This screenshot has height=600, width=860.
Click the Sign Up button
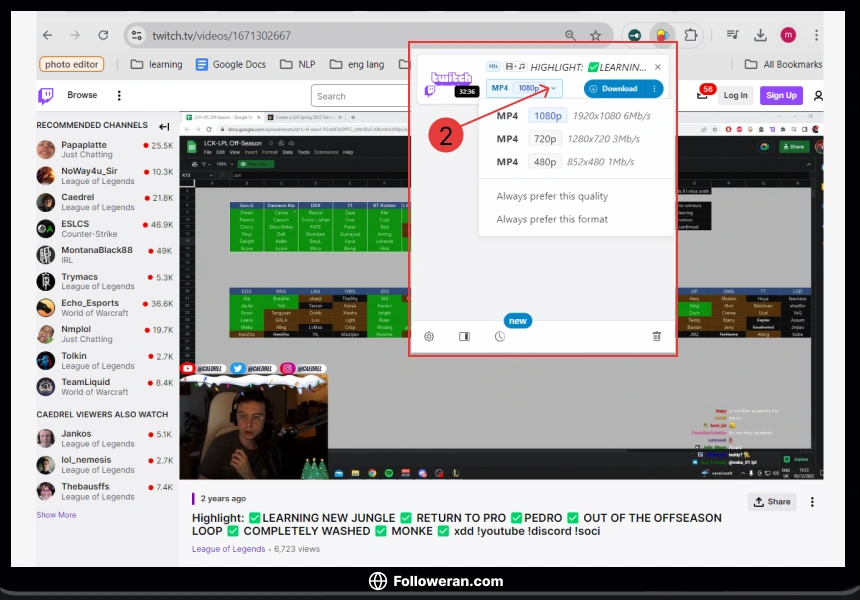click(780, 96)
